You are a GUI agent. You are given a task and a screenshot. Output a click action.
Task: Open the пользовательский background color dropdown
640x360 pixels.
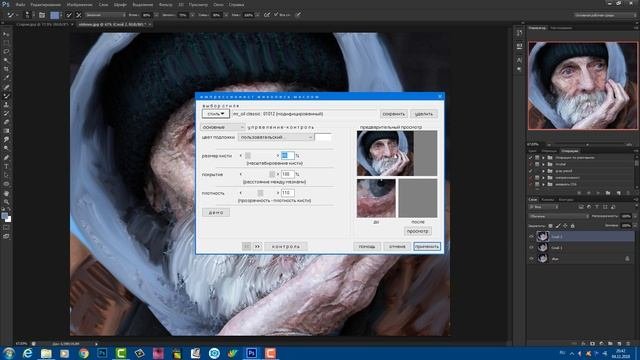(276, 138)
